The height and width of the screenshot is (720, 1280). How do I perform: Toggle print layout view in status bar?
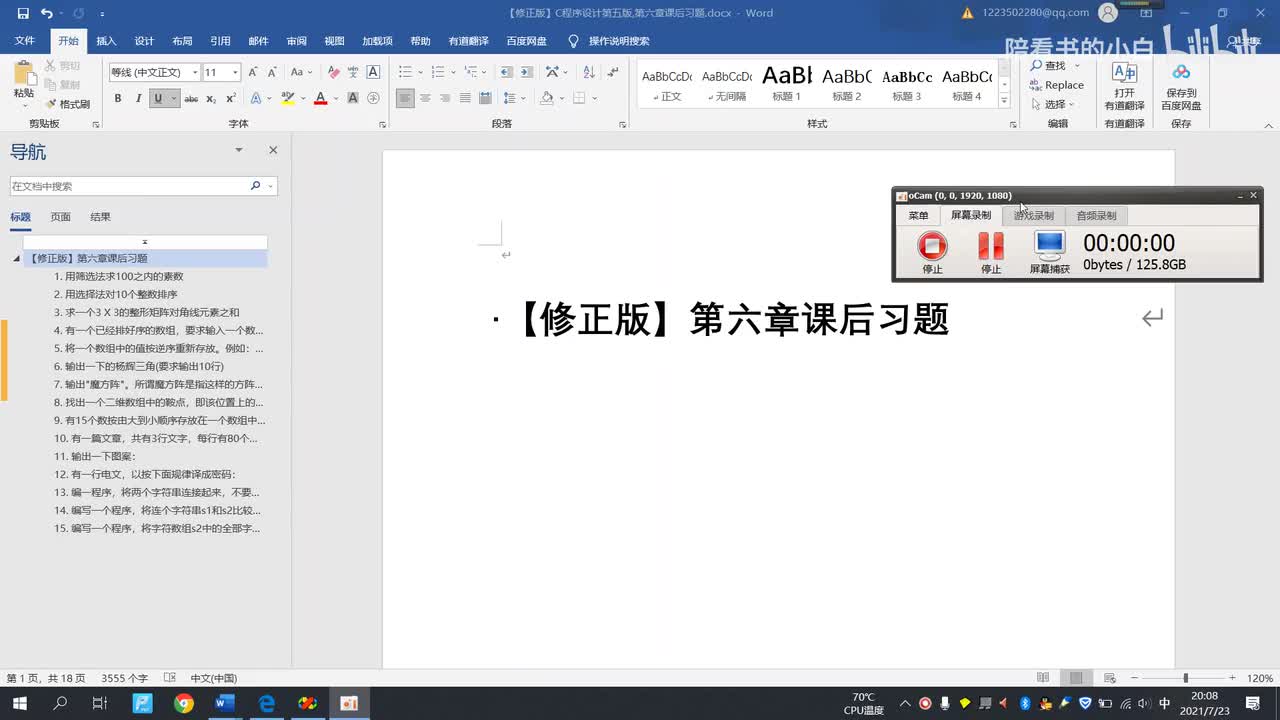(1075, 678)
